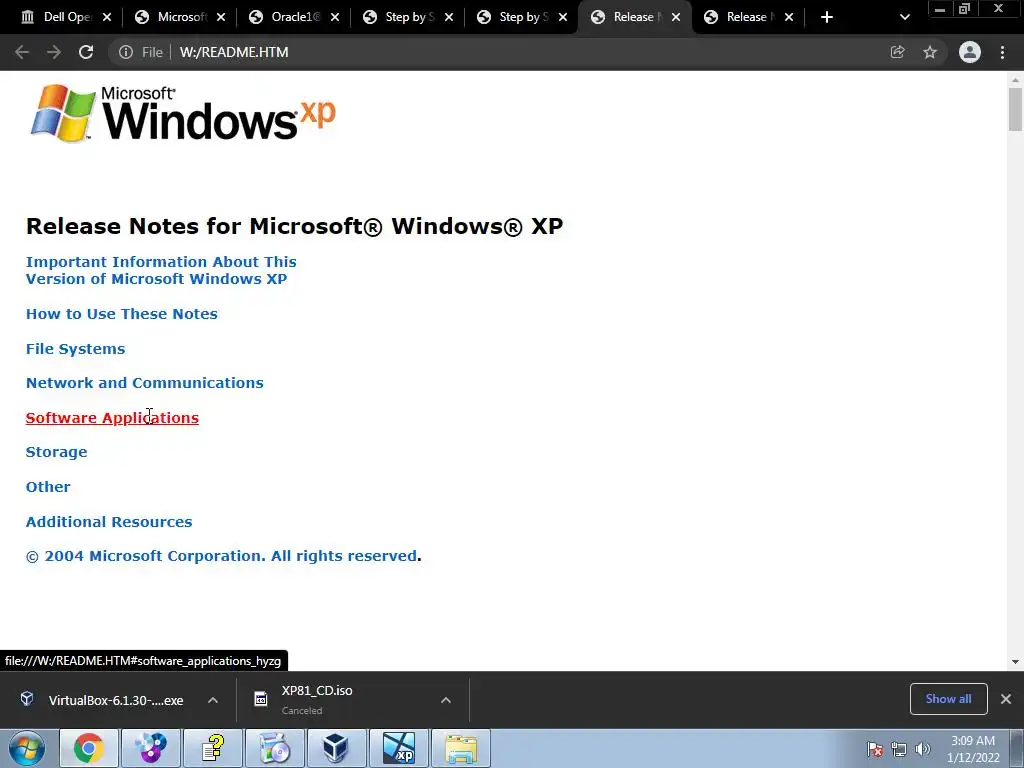Click the taskbar clock showing 3:09 AM
1024x768 pixels.
point(972,749)
